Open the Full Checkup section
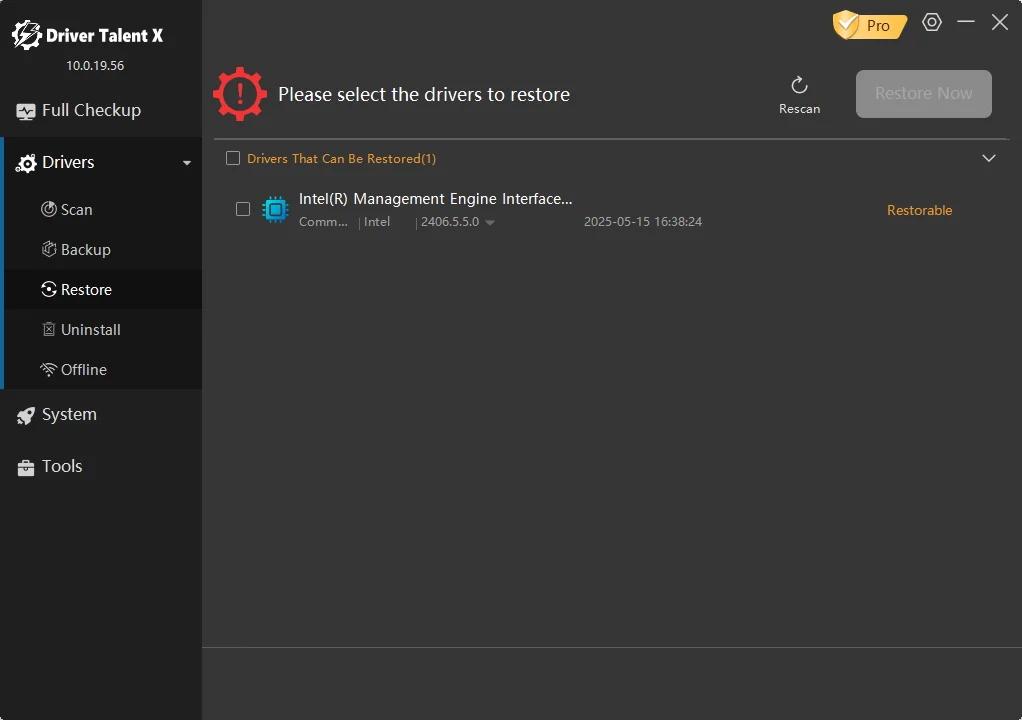1022x720 pixels. [x=101, y=111]
